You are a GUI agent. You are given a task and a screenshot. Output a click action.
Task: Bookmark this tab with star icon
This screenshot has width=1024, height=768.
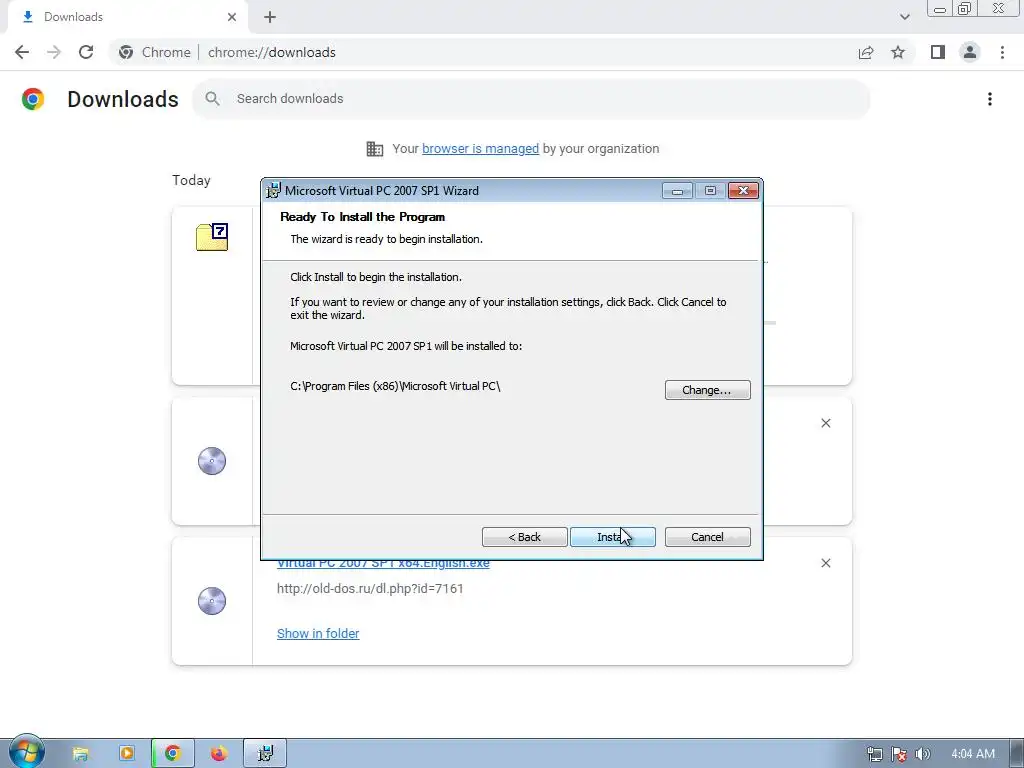coord(898,52)
